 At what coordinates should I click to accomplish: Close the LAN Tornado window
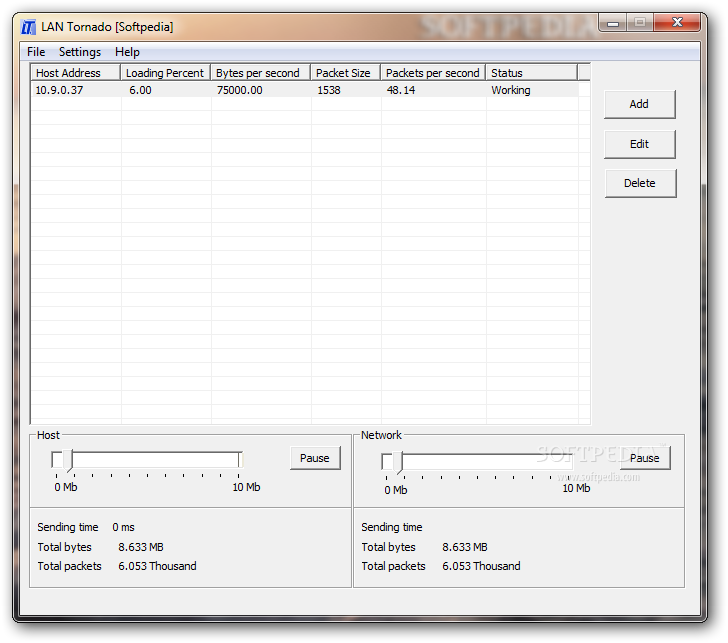click(677, 22)
